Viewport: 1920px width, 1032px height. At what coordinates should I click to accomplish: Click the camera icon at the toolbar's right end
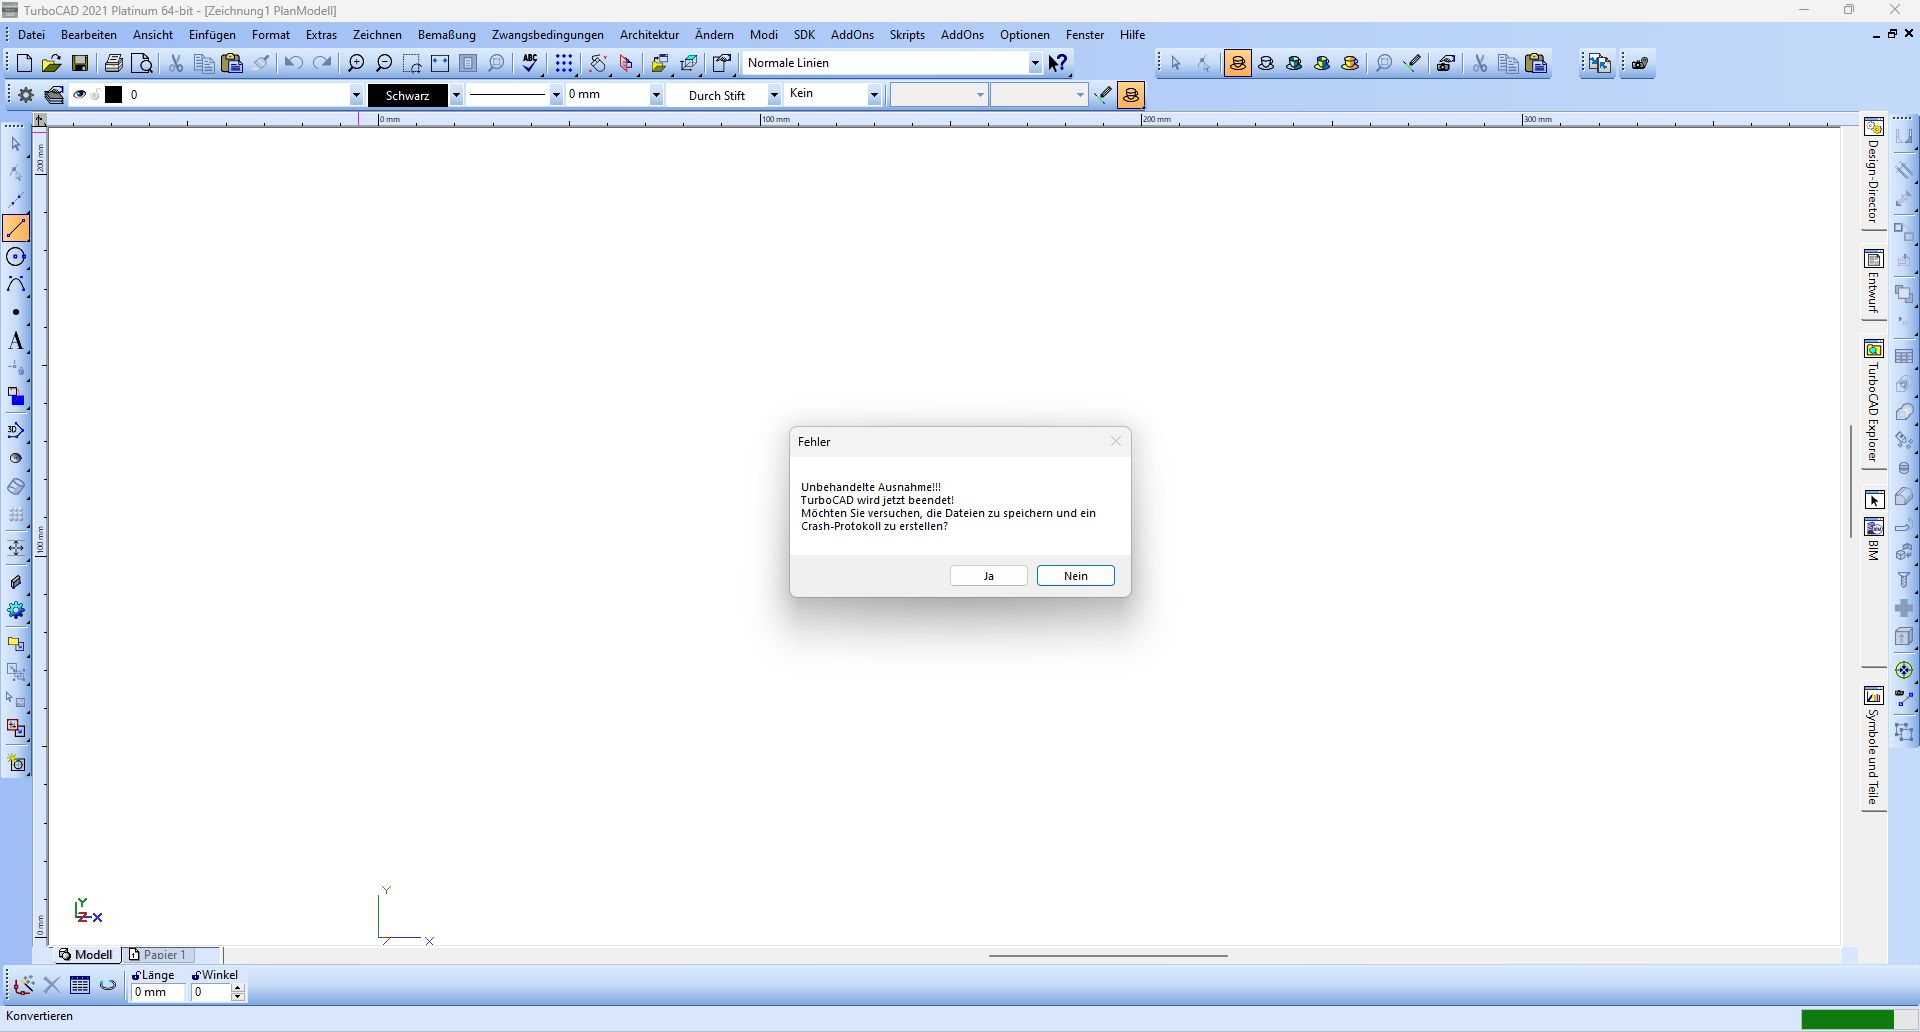[x=1639, y=63]
